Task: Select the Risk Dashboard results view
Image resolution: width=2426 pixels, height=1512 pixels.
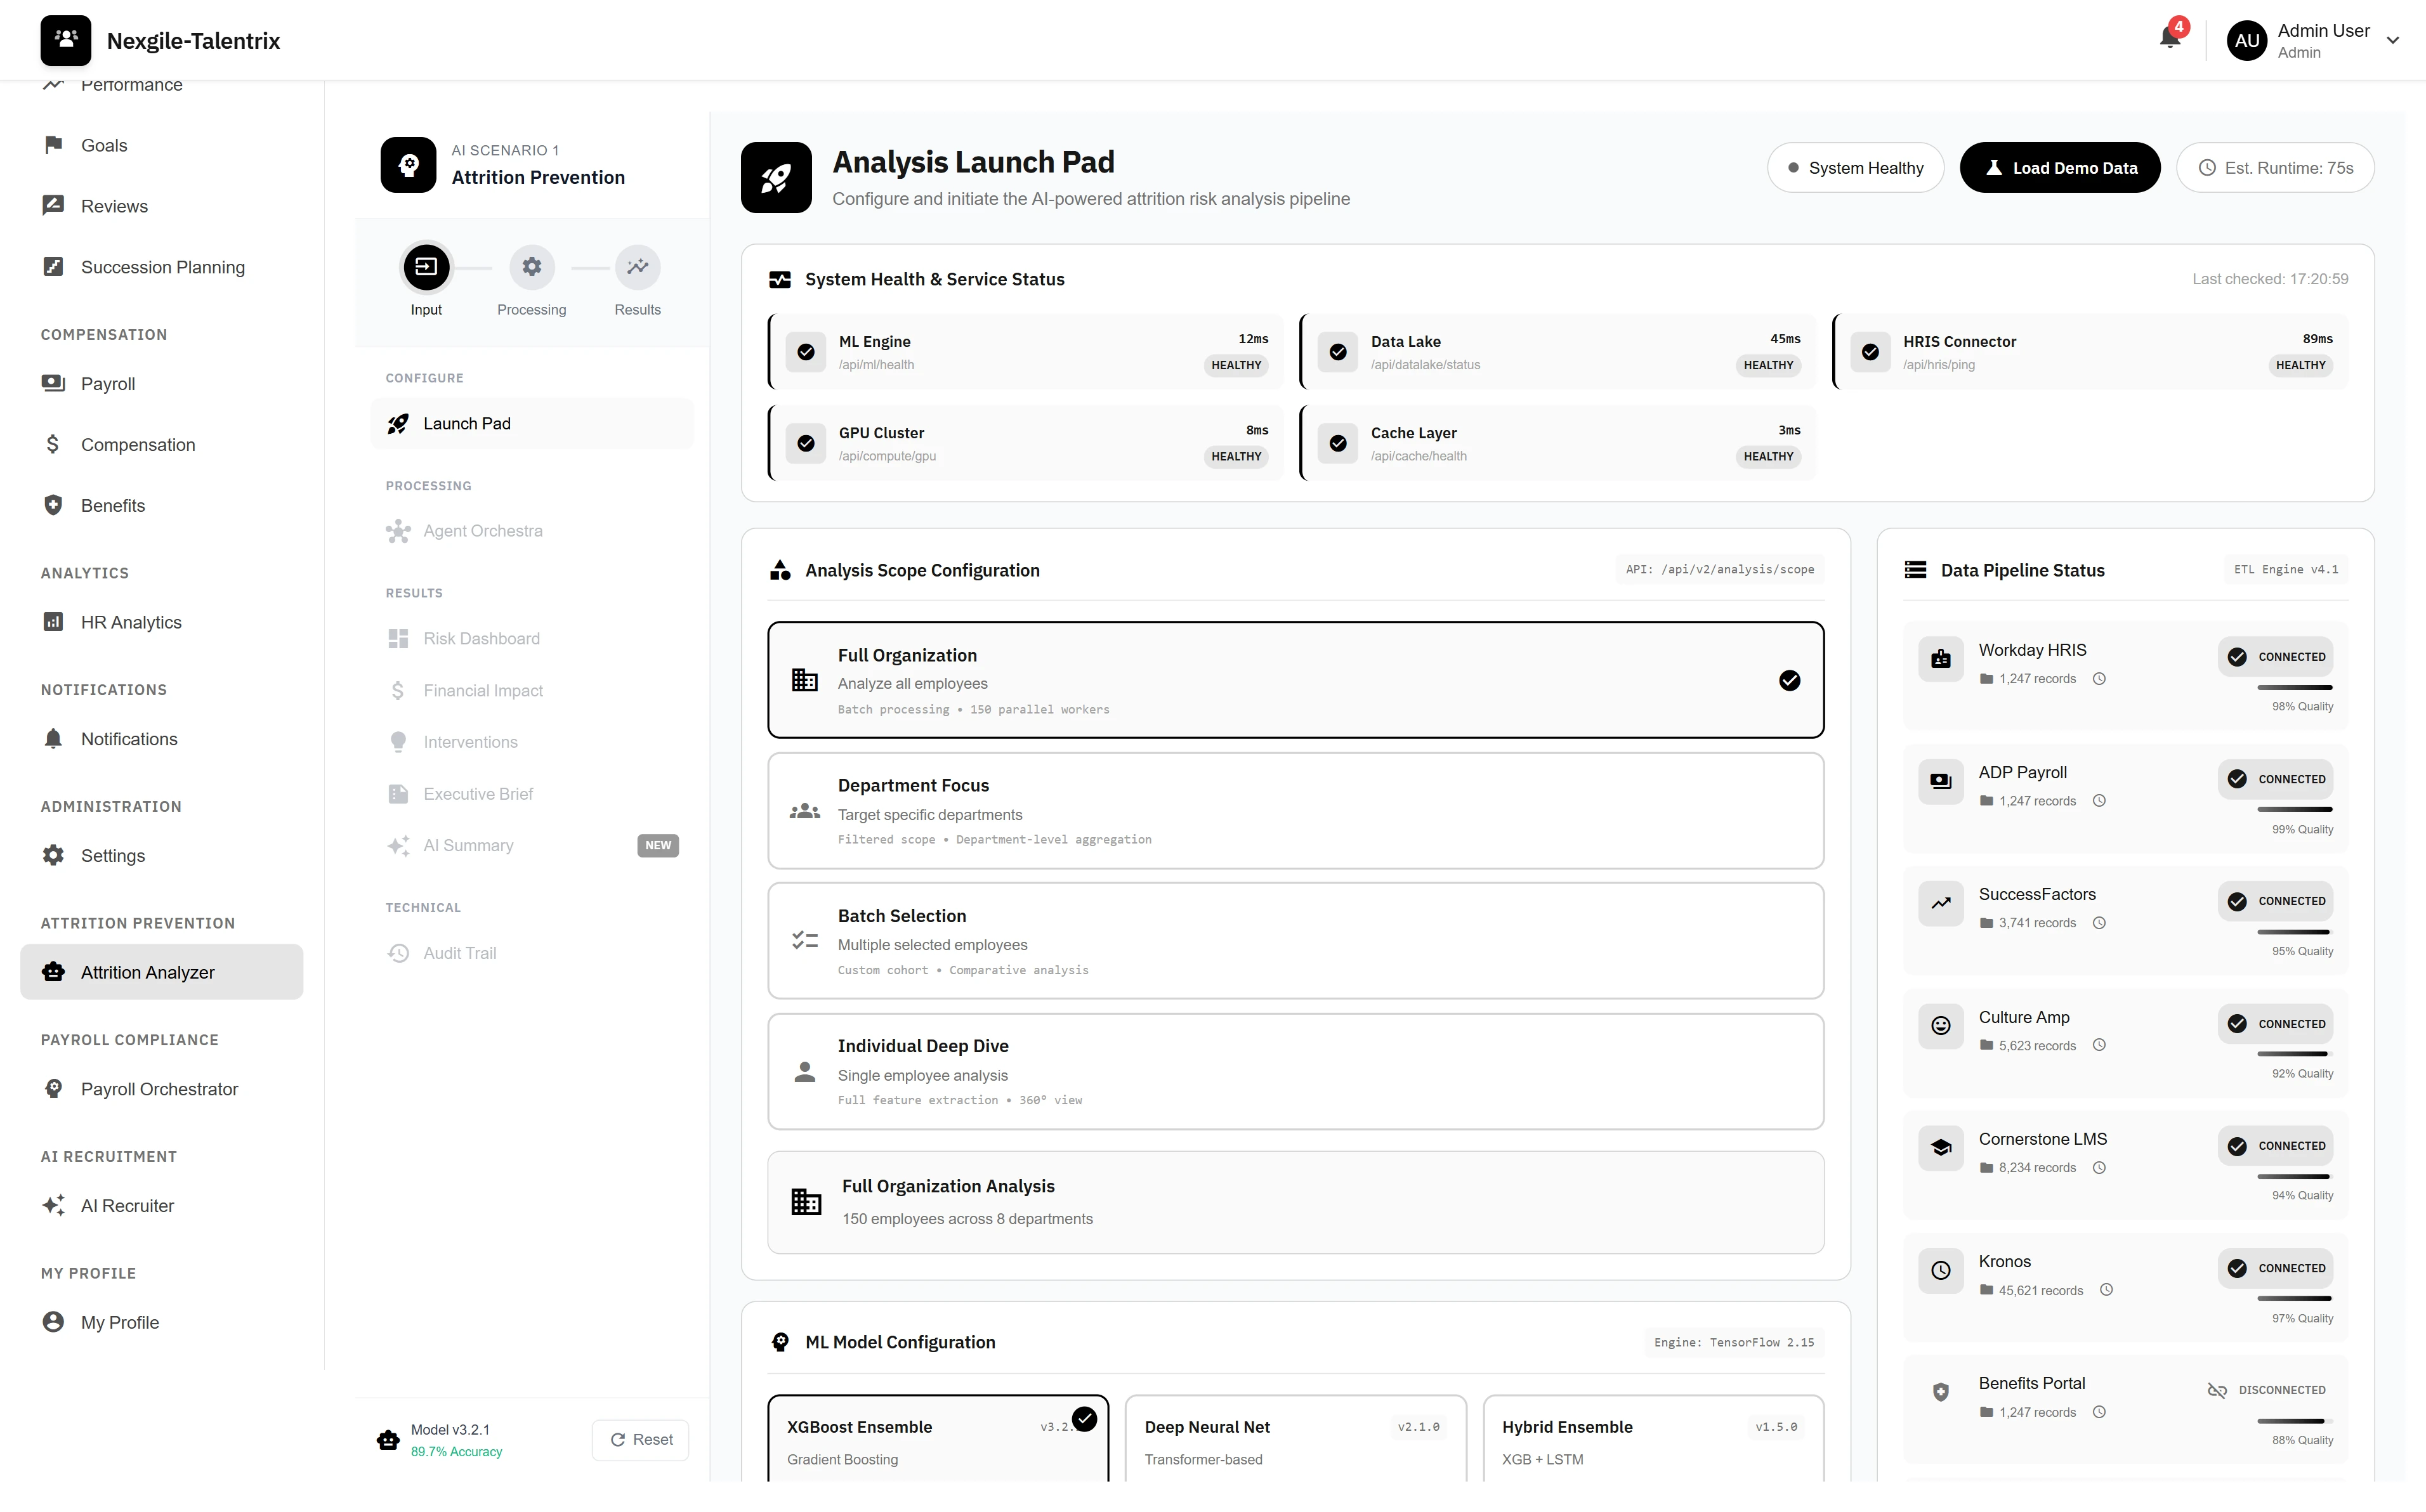Action: 481,638
